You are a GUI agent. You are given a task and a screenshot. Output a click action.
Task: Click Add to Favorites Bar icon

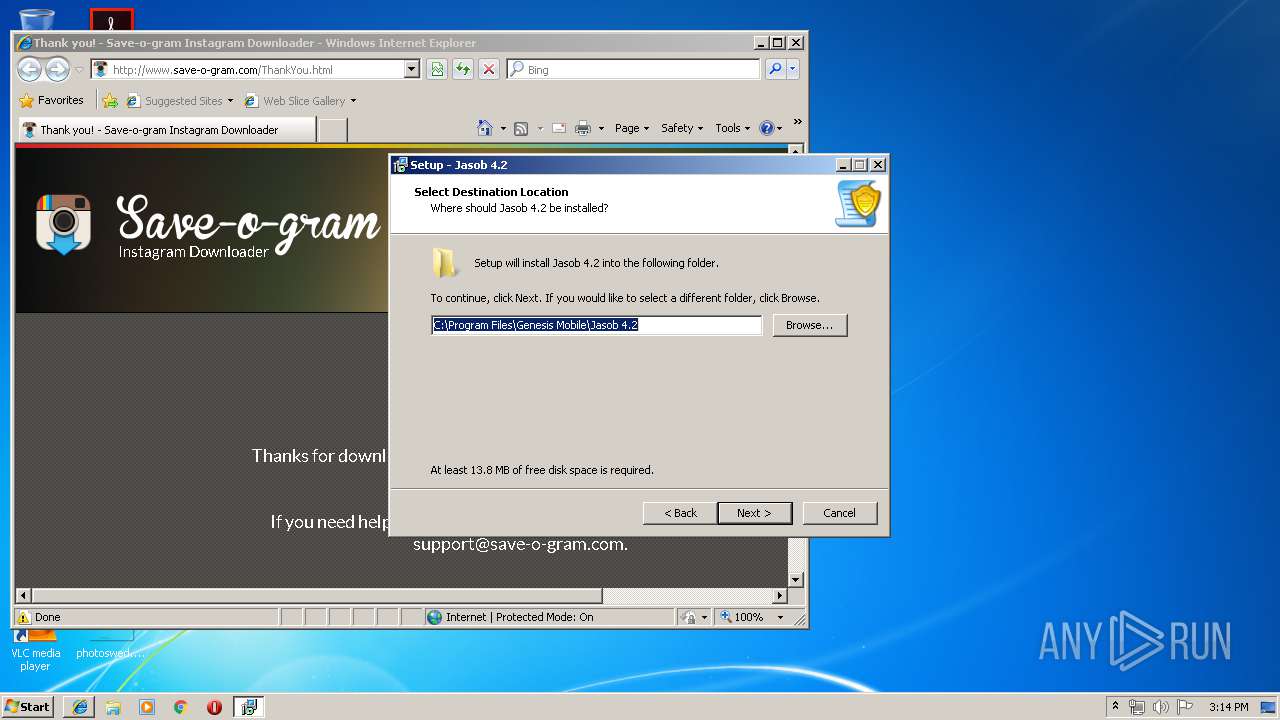pos(110,101)
